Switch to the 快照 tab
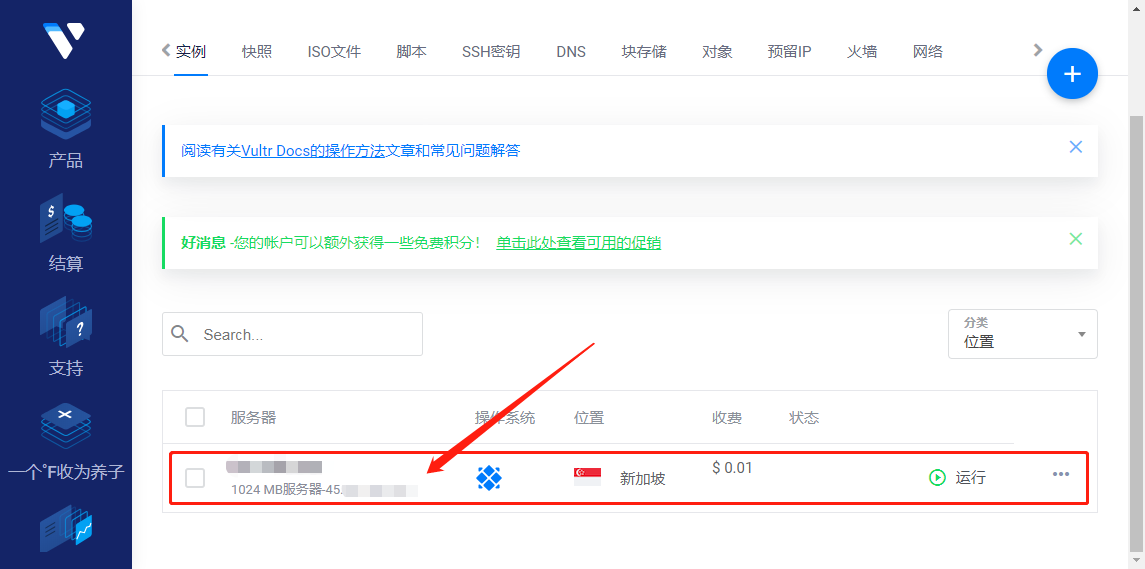The image size is (1145, 569). pos(257,52)
